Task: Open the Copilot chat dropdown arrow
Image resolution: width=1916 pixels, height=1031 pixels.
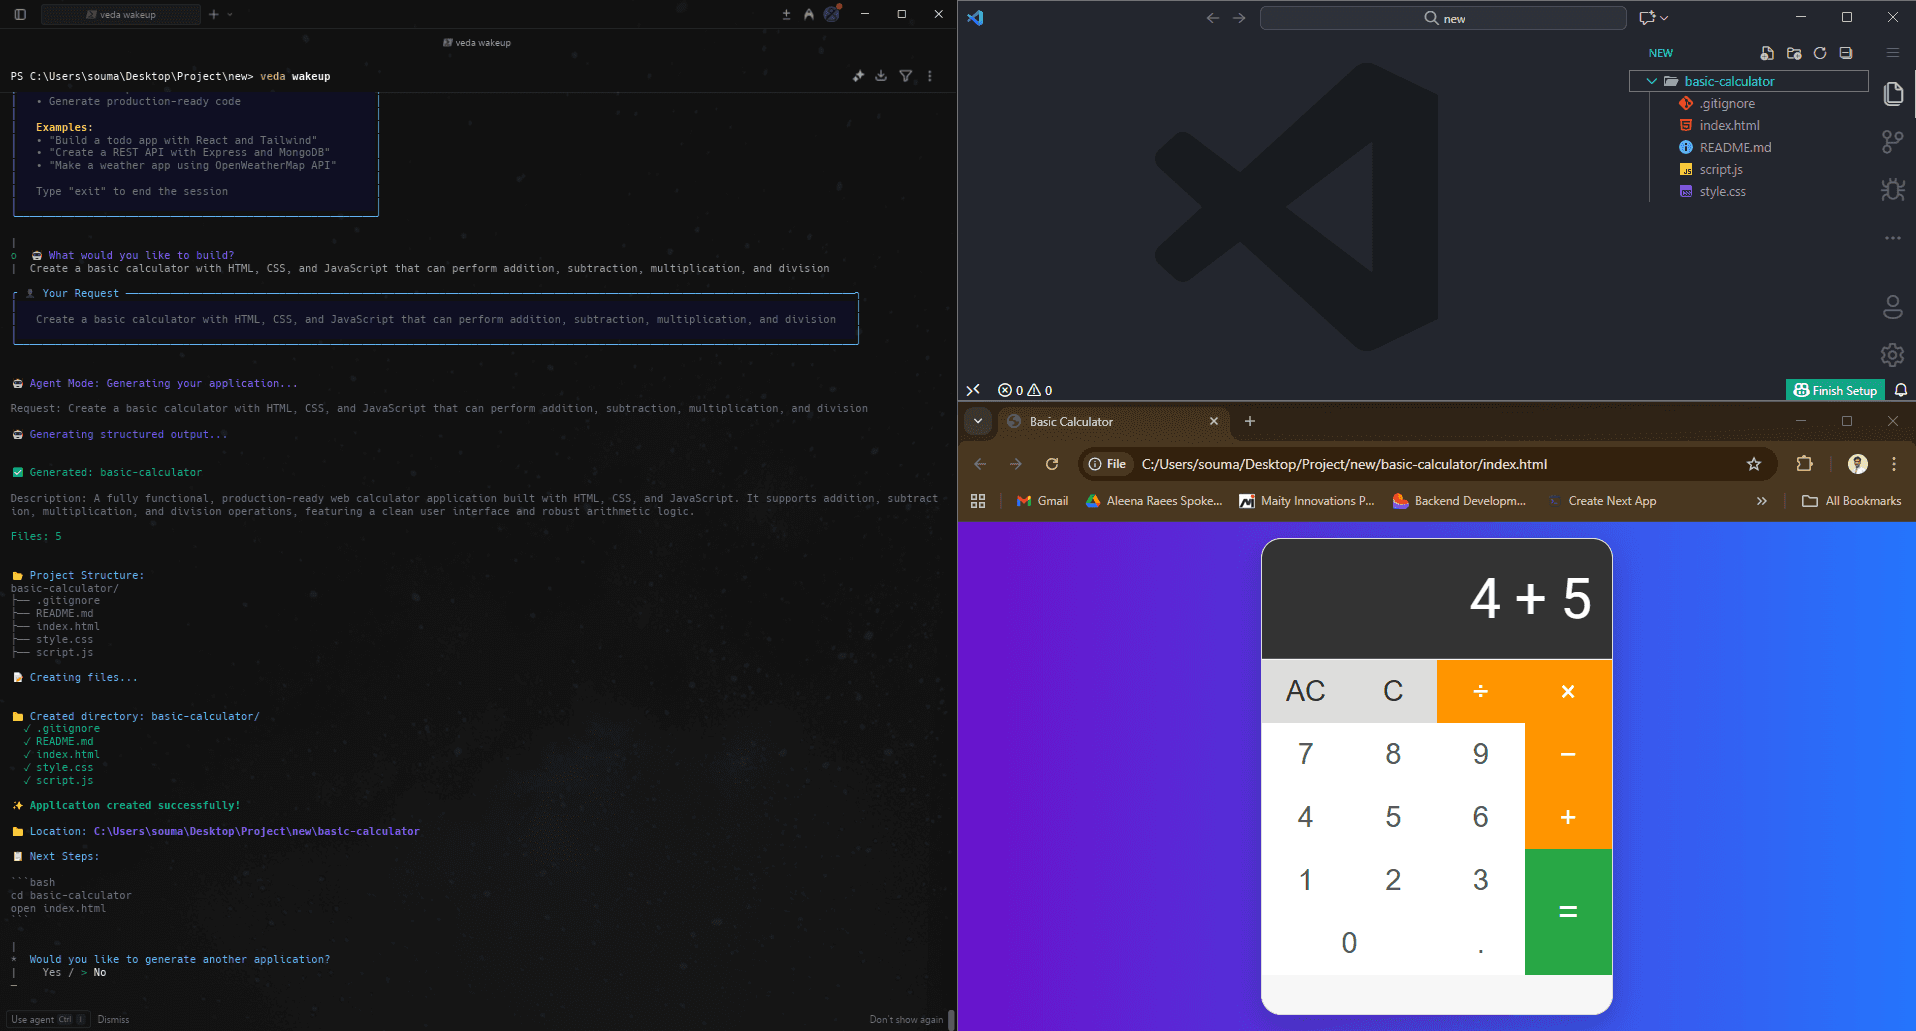Action: pos(1664,18)
